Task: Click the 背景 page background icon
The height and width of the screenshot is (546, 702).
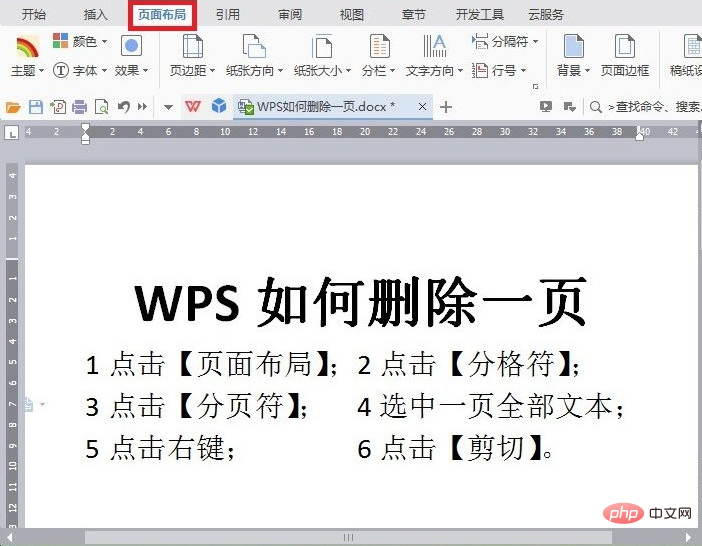Action: coord(574,46)
